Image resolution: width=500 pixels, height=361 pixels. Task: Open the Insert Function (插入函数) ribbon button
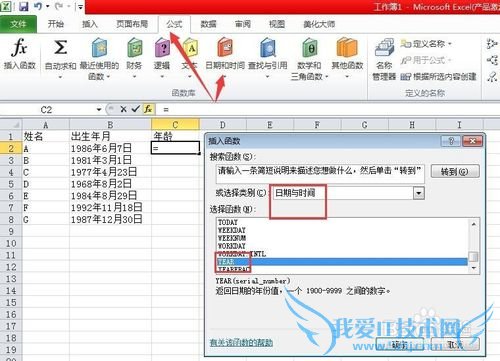click(x=19, y=53)
